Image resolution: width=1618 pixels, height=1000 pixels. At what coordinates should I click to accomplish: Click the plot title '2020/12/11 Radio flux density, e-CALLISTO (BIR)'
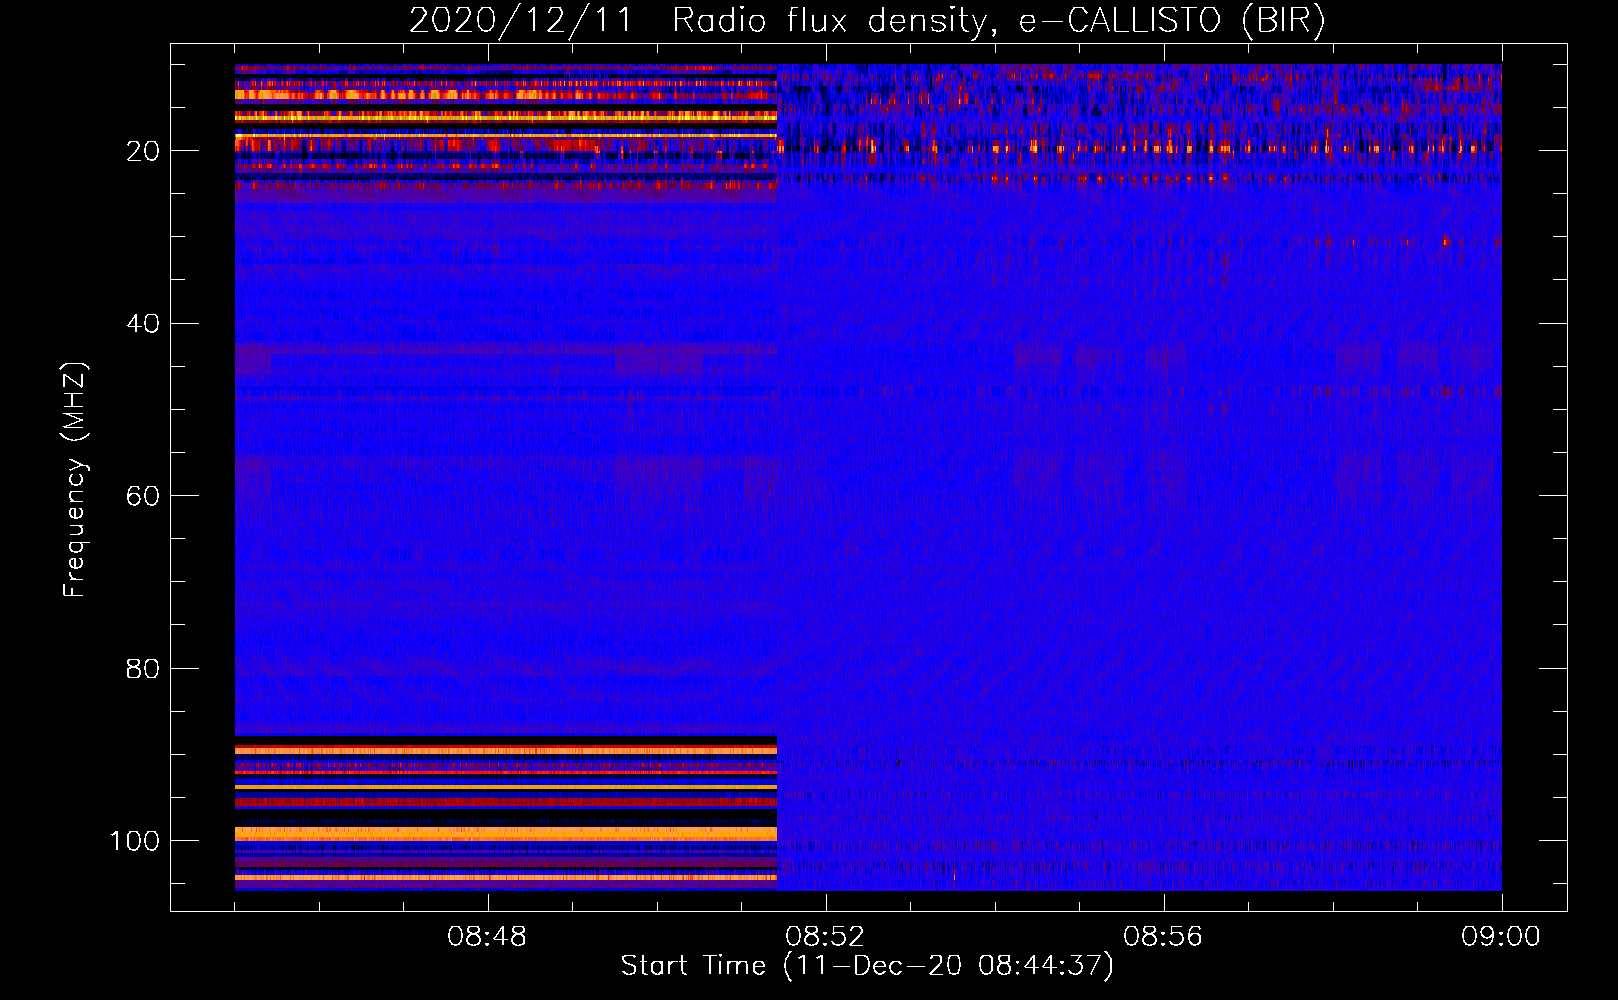click(x=867, y=21)
